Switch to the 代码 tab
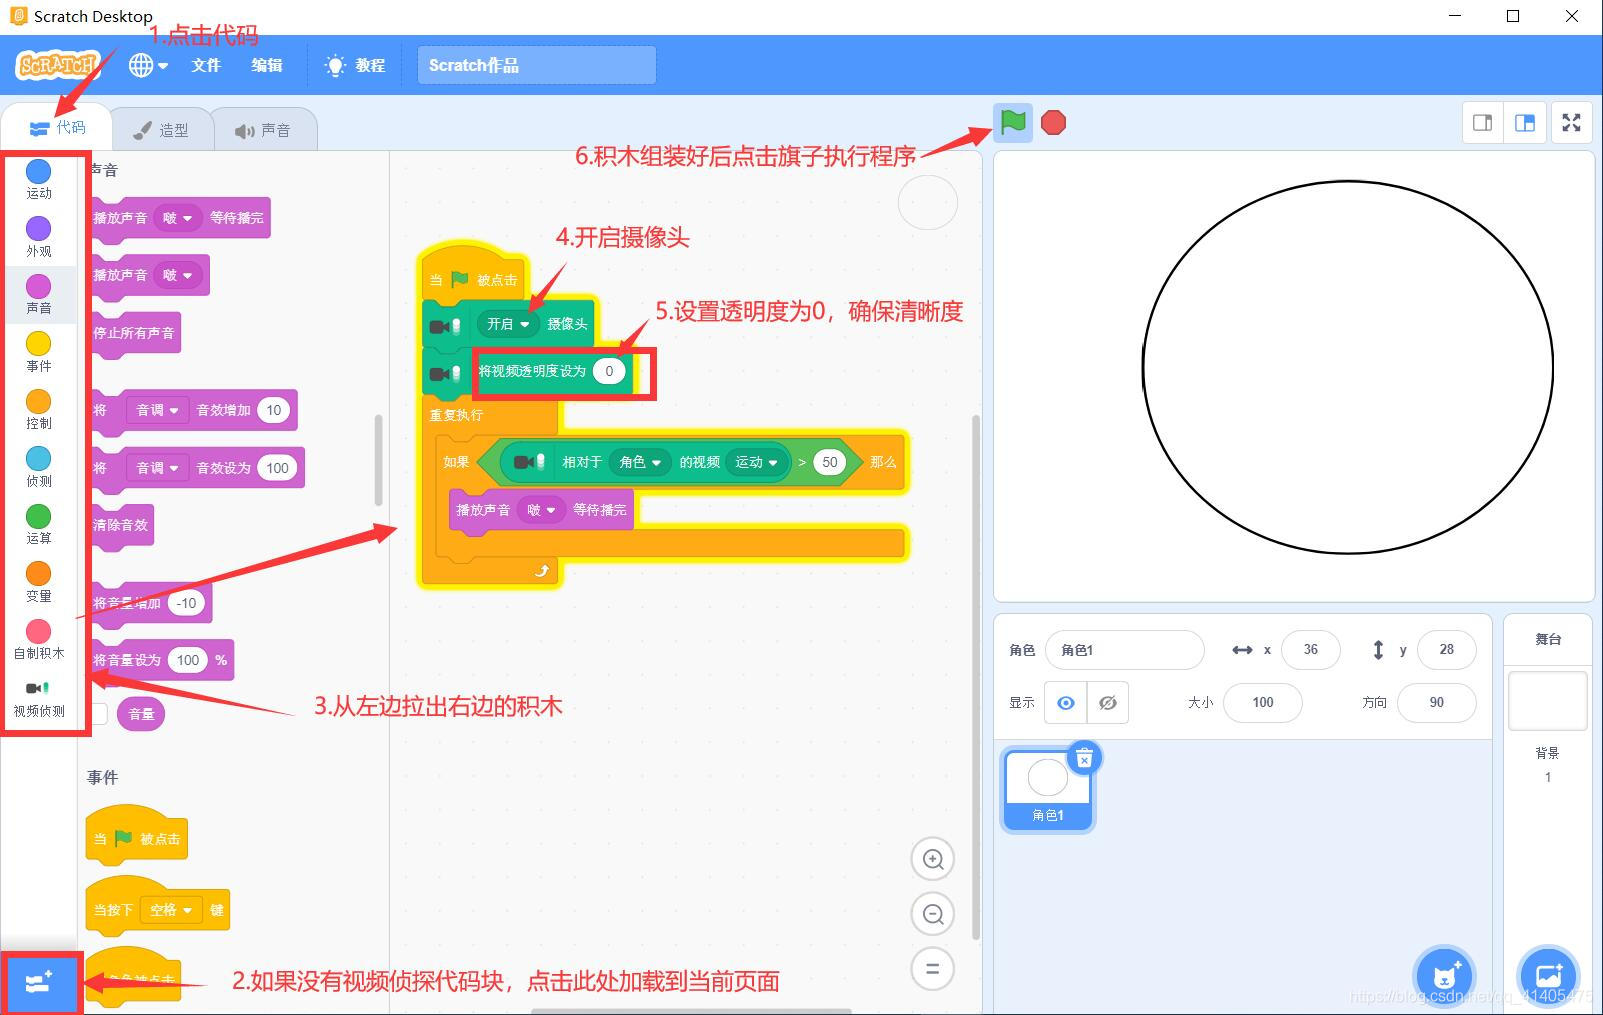Image resolution: width=1603 pixels, height=1015 pixels. click(x=57, y=128)
